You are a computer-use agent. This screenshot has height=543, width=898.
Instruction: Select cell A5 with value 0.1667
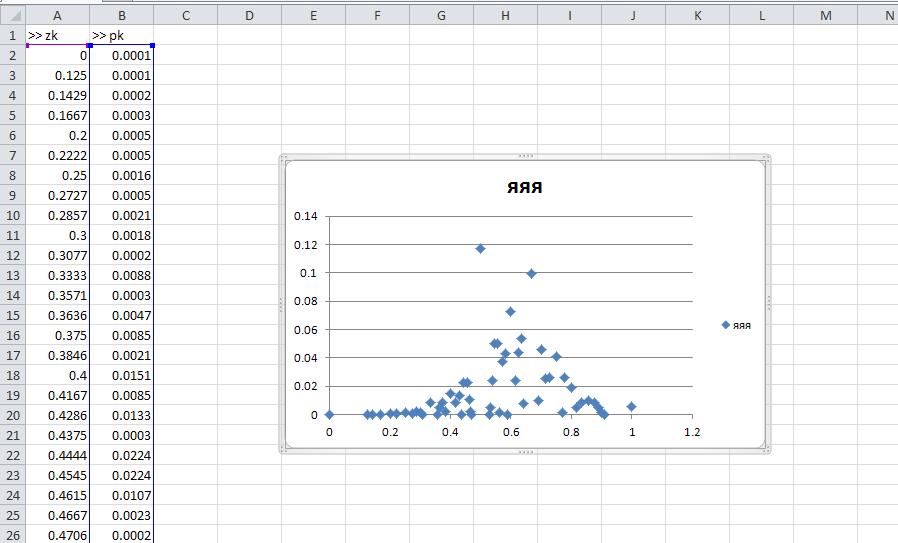(57, 116)
